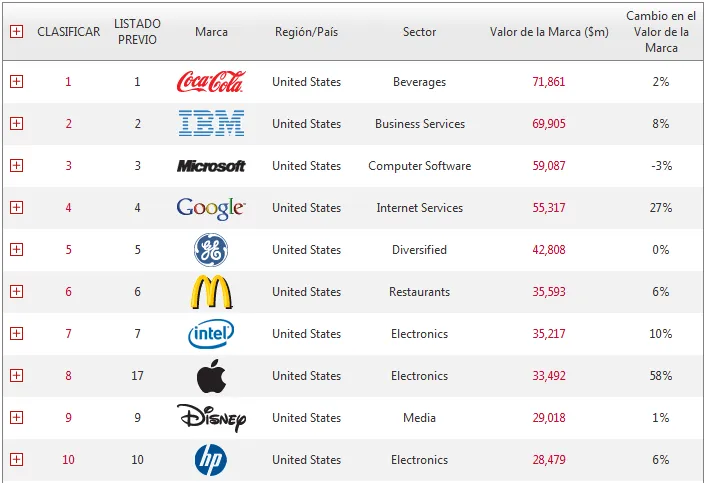Click the McDonald's golden arches logo
The image size is (707, 483).
(211, 292)
